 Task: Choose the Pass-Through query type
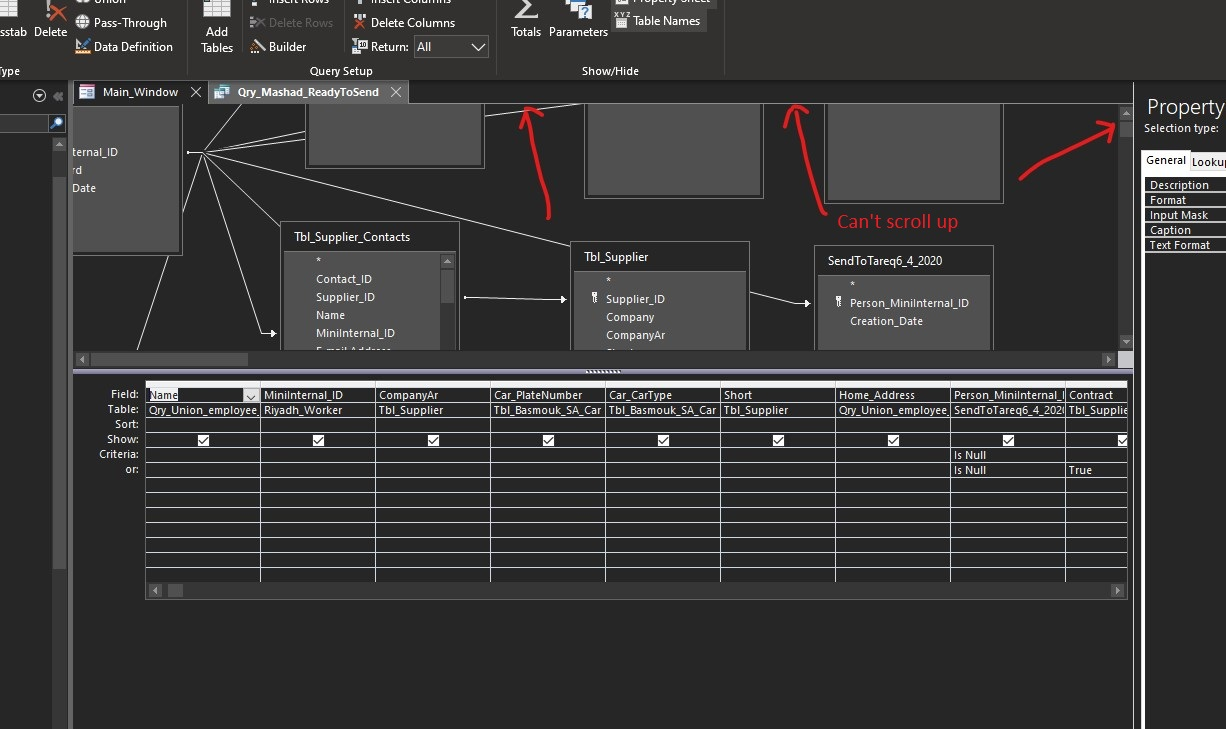tap(120, 23)
